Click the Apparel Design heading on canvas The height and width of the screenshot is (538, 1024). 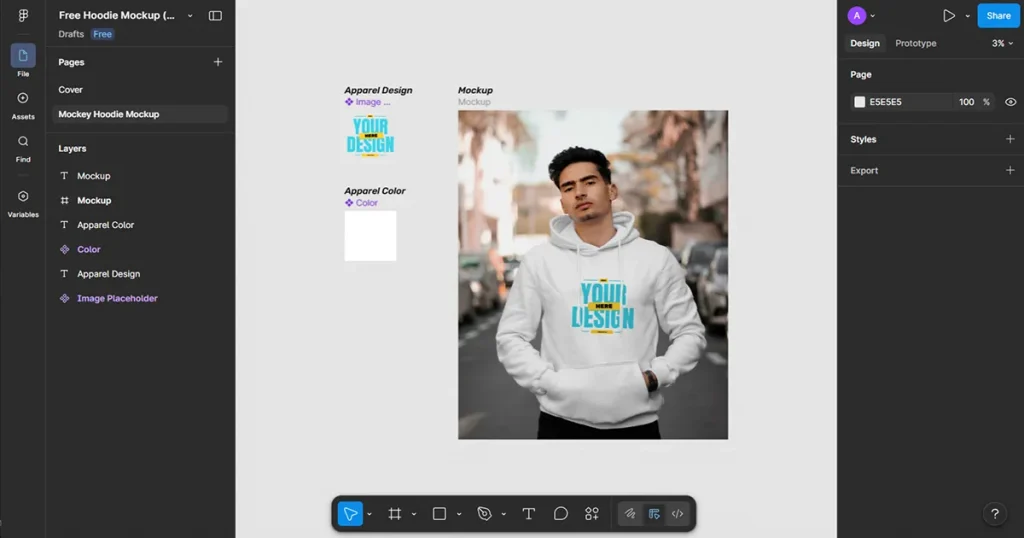[378, 90]
